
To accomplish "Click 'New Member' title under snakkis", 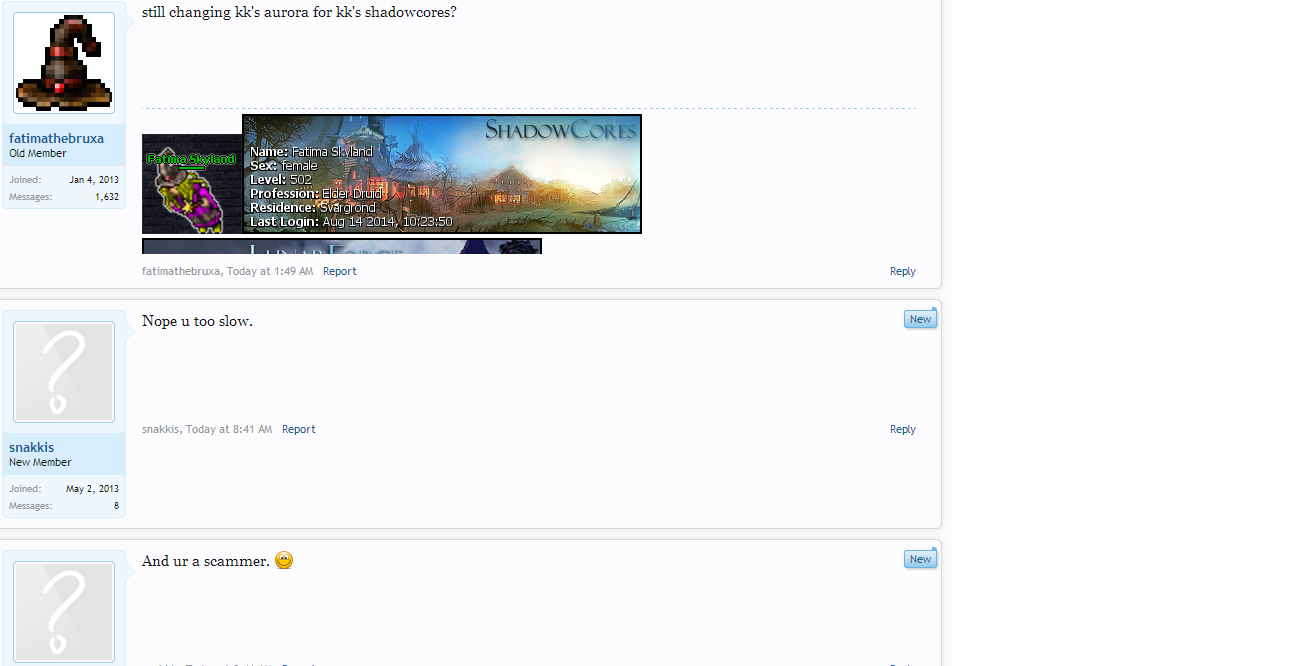I will [x=40, y=463].
